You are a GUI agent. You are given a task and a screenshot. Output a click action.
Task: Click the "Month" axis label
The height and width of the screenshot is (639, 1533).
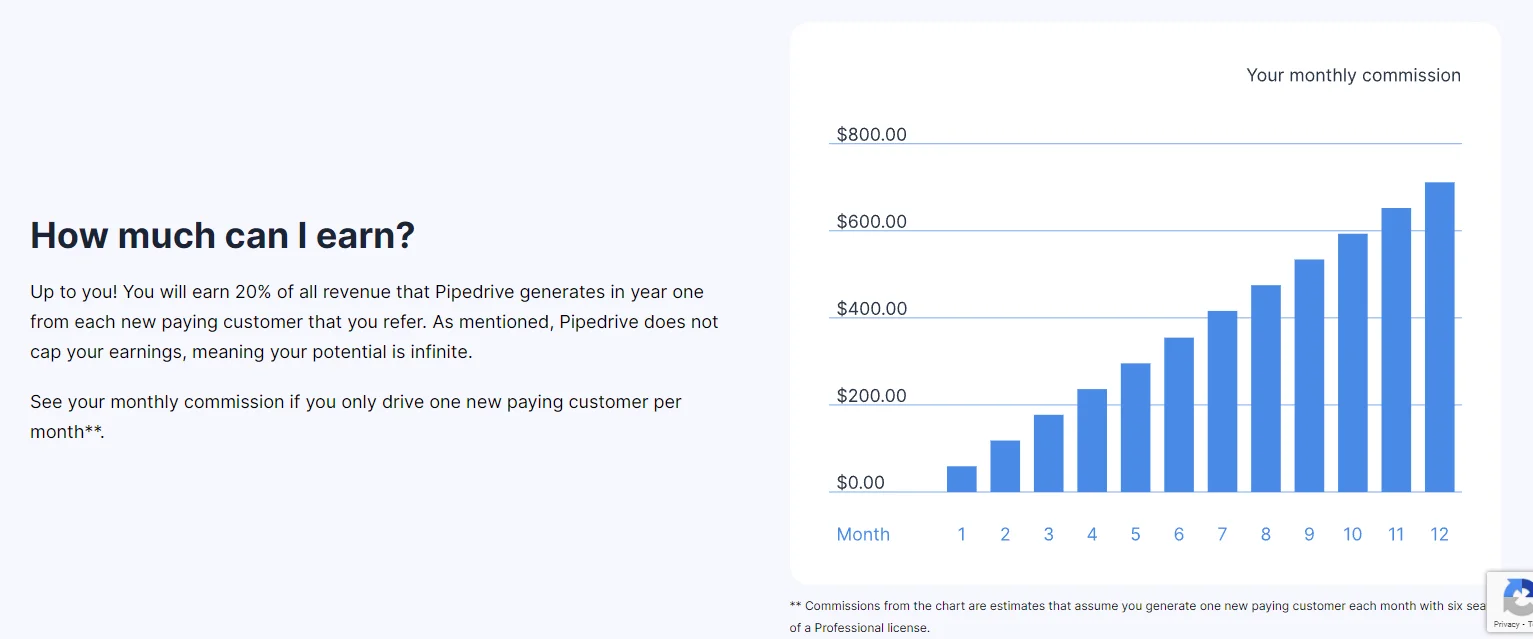(863, 534)
